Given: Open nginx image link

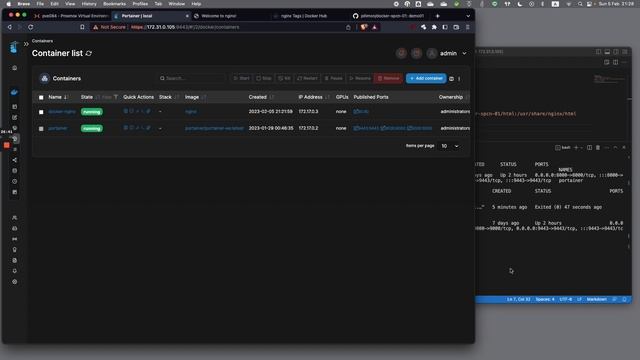Looking at the screenshot, I should (x=191, y=111).
